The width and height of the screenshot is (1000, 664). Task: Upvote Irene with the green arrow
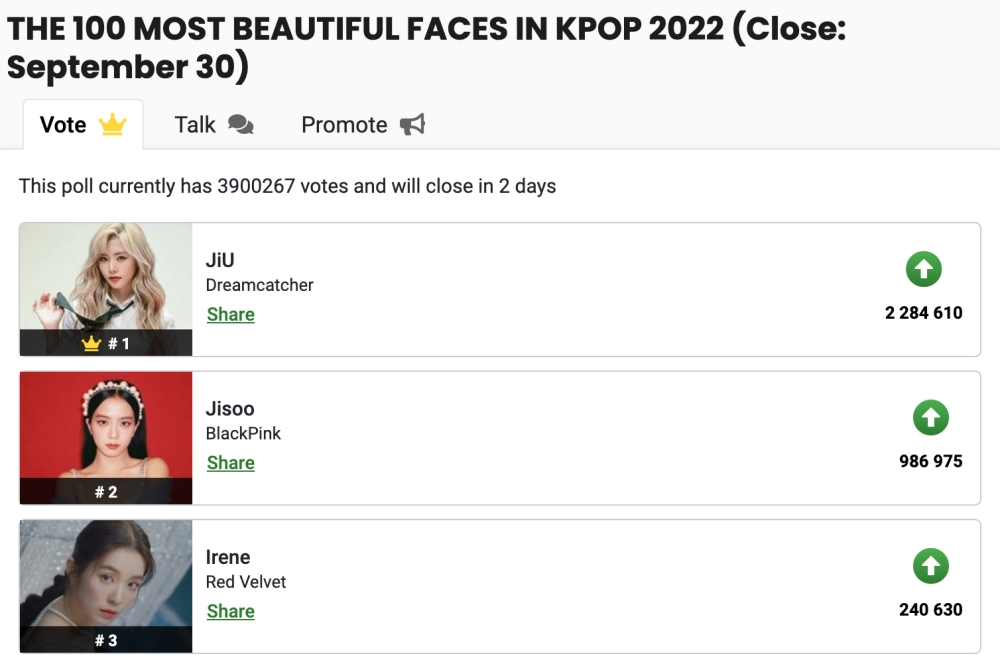click(x=930, y=566)
